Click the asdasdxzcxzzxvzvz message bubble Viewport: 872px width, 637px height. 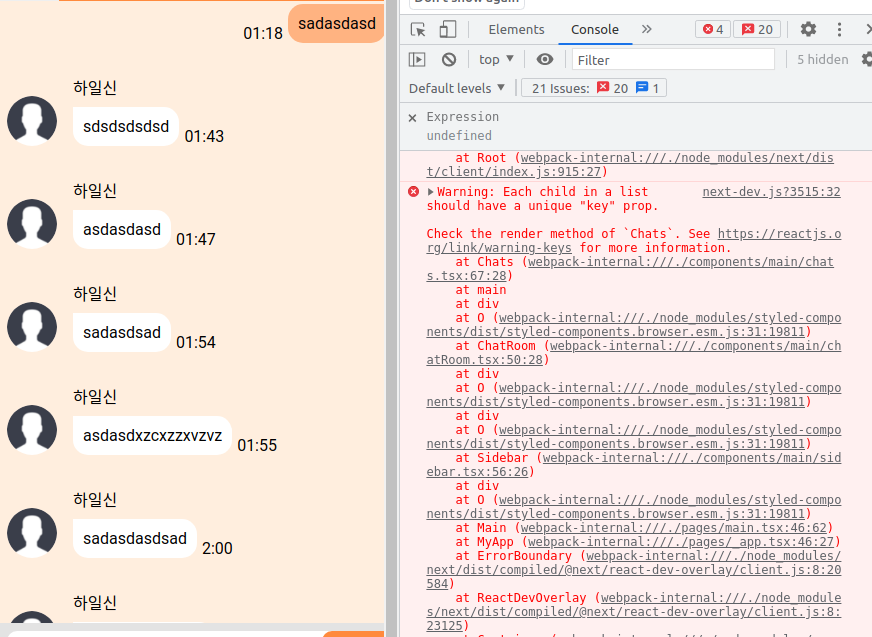152,435
